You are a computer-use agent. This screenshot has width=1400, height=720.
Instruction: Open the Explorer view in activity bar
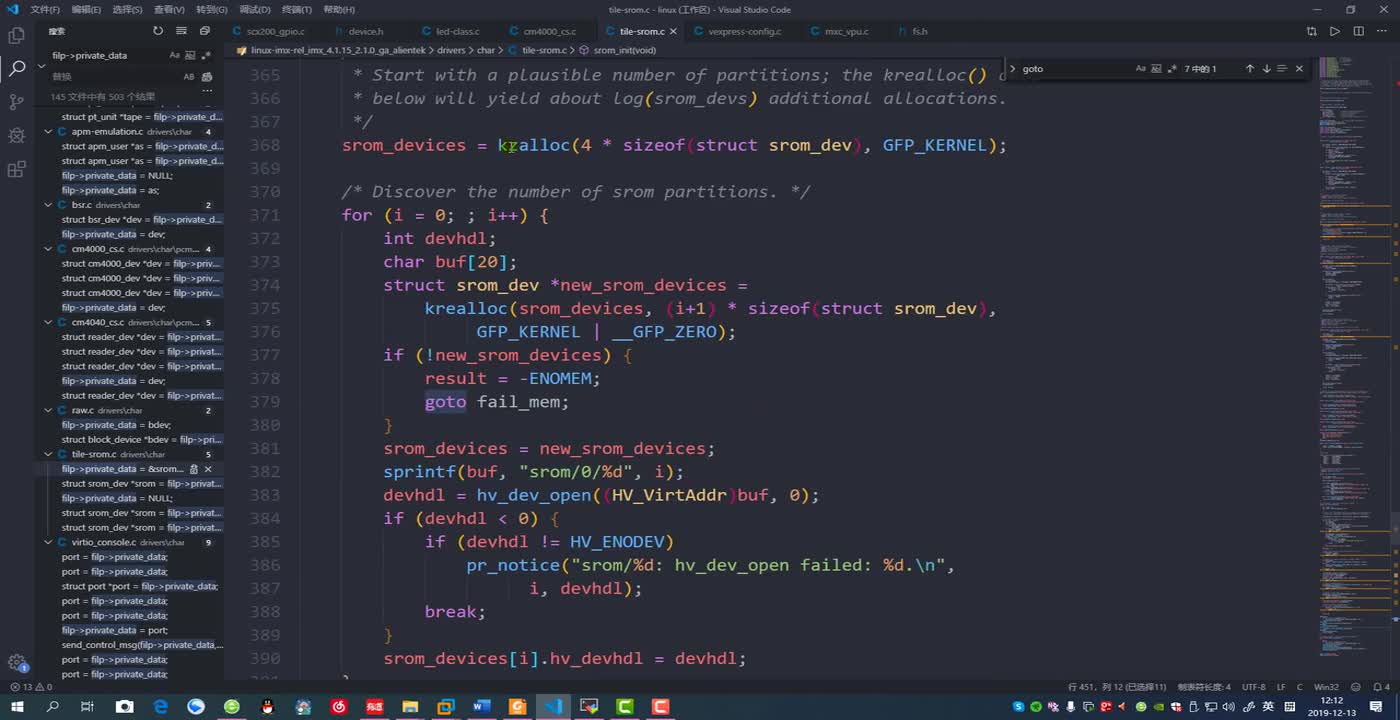16,35
